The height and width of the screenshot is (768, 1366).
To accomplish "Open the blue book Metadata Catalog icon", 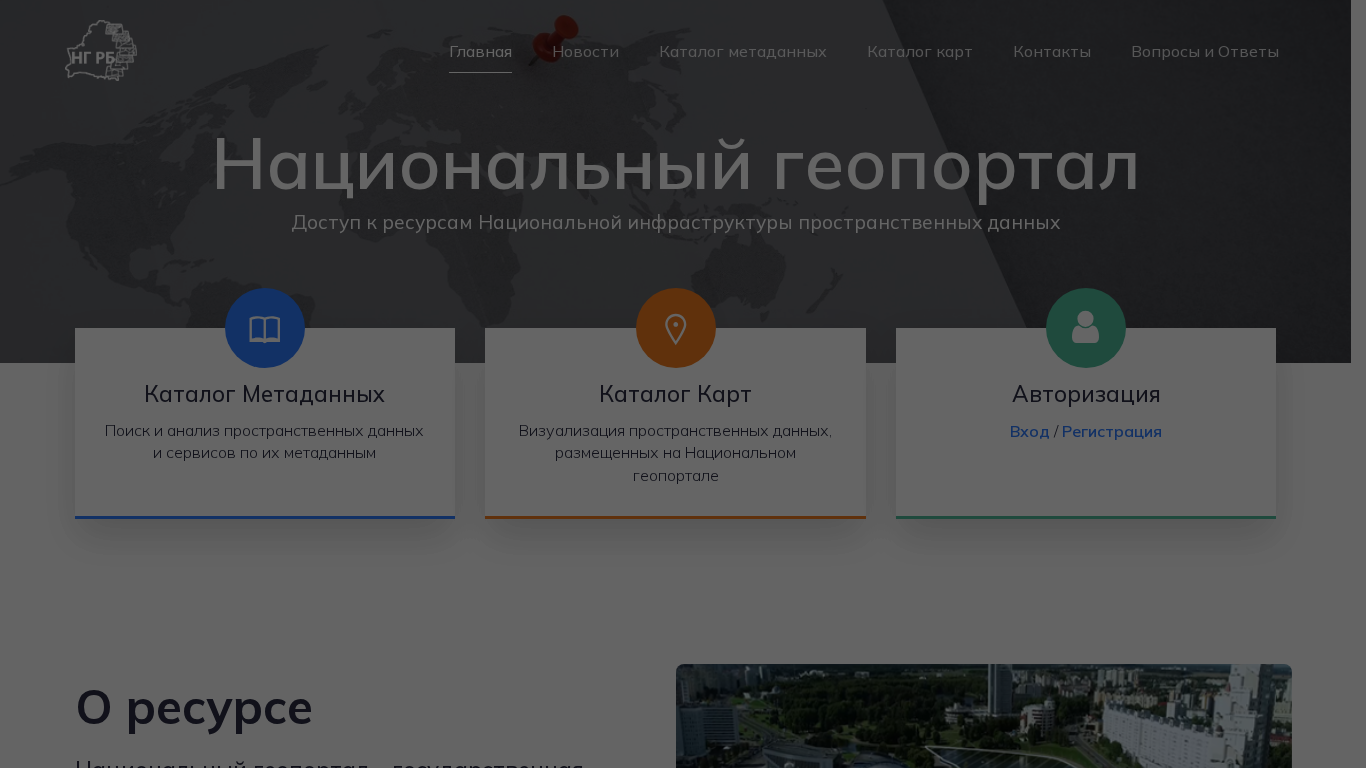I will [x=265, y=328].
